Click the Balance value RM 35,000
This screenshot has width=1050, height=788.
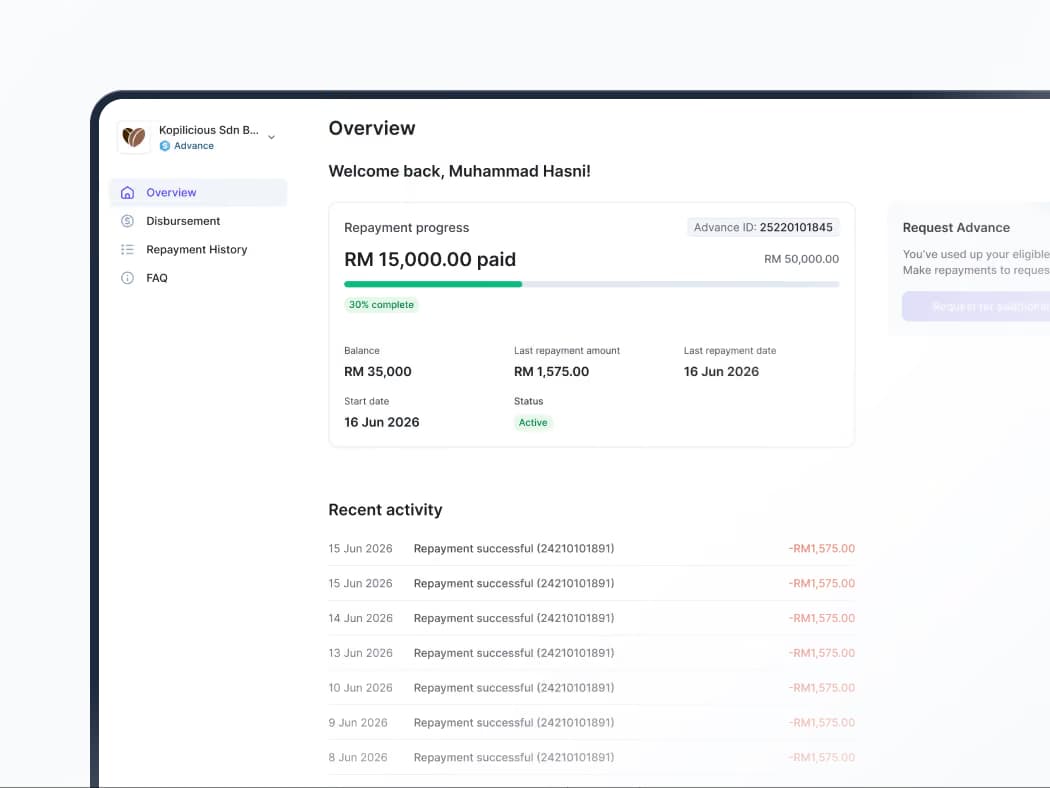click(378, 372)
